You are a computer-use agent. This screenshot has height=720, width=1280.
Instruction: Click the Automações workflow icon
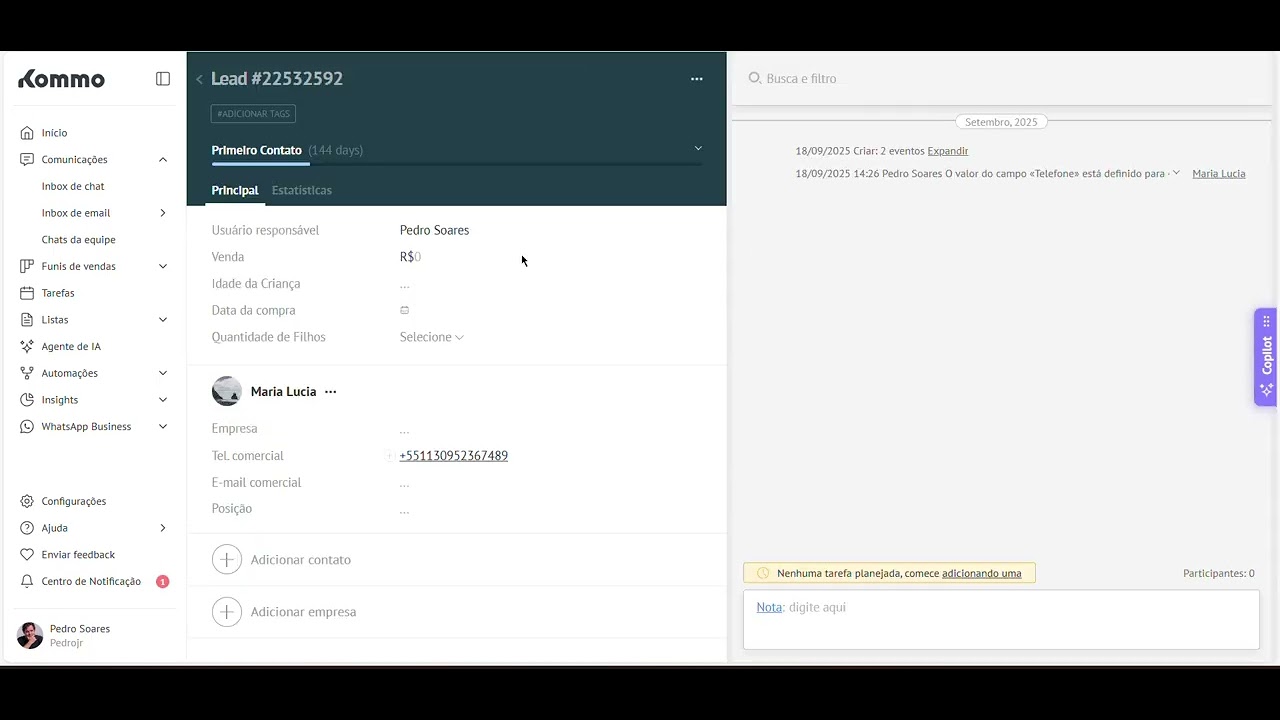pos(27,373)
